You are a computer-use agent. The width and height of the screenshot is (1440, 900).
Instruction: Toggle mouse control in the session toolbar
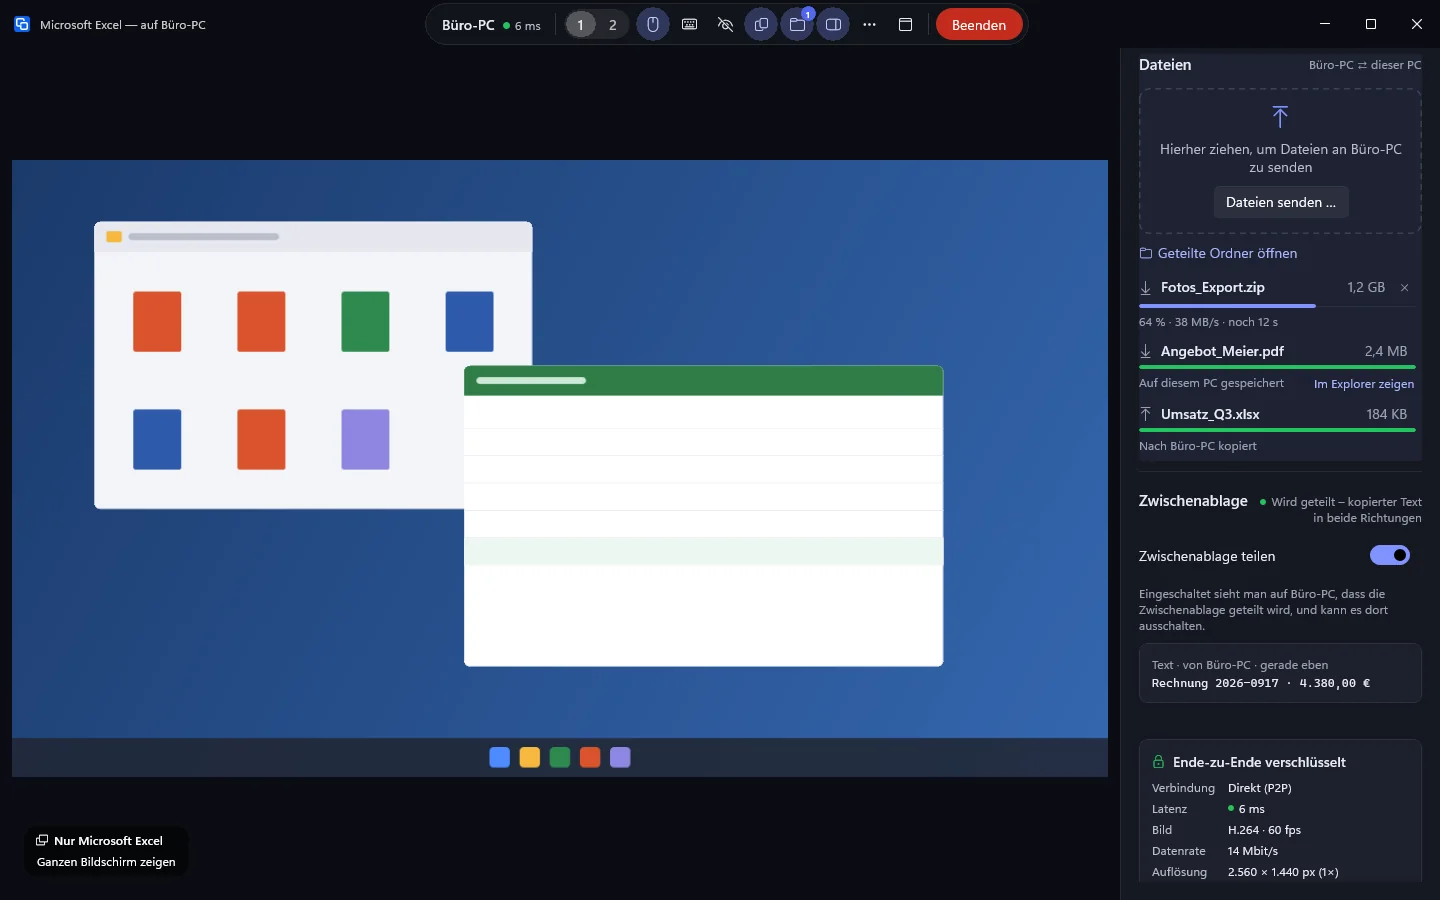[653, 25]
